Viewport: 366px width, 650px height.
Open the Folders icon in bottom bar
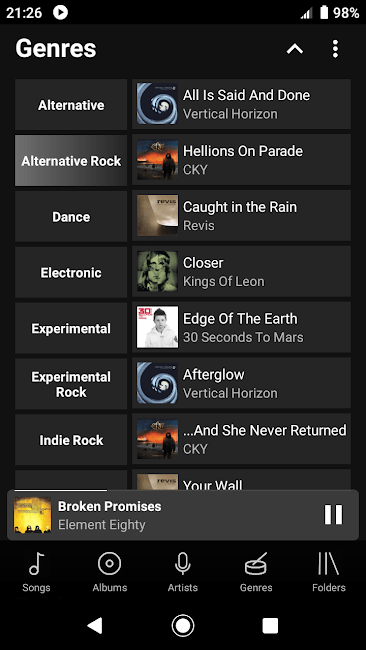[329, 564]
